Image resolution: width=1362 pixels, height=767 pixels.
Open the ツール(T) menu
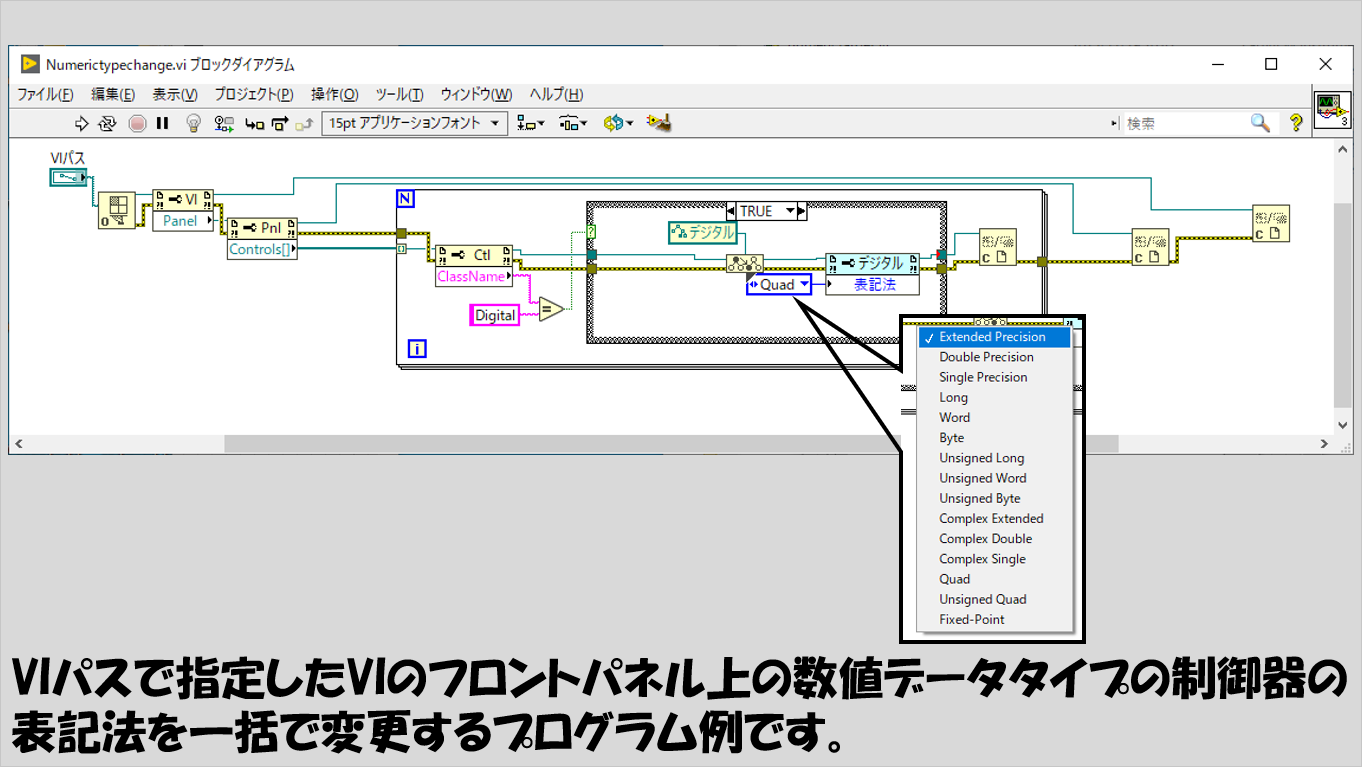(x=399, y=94)
